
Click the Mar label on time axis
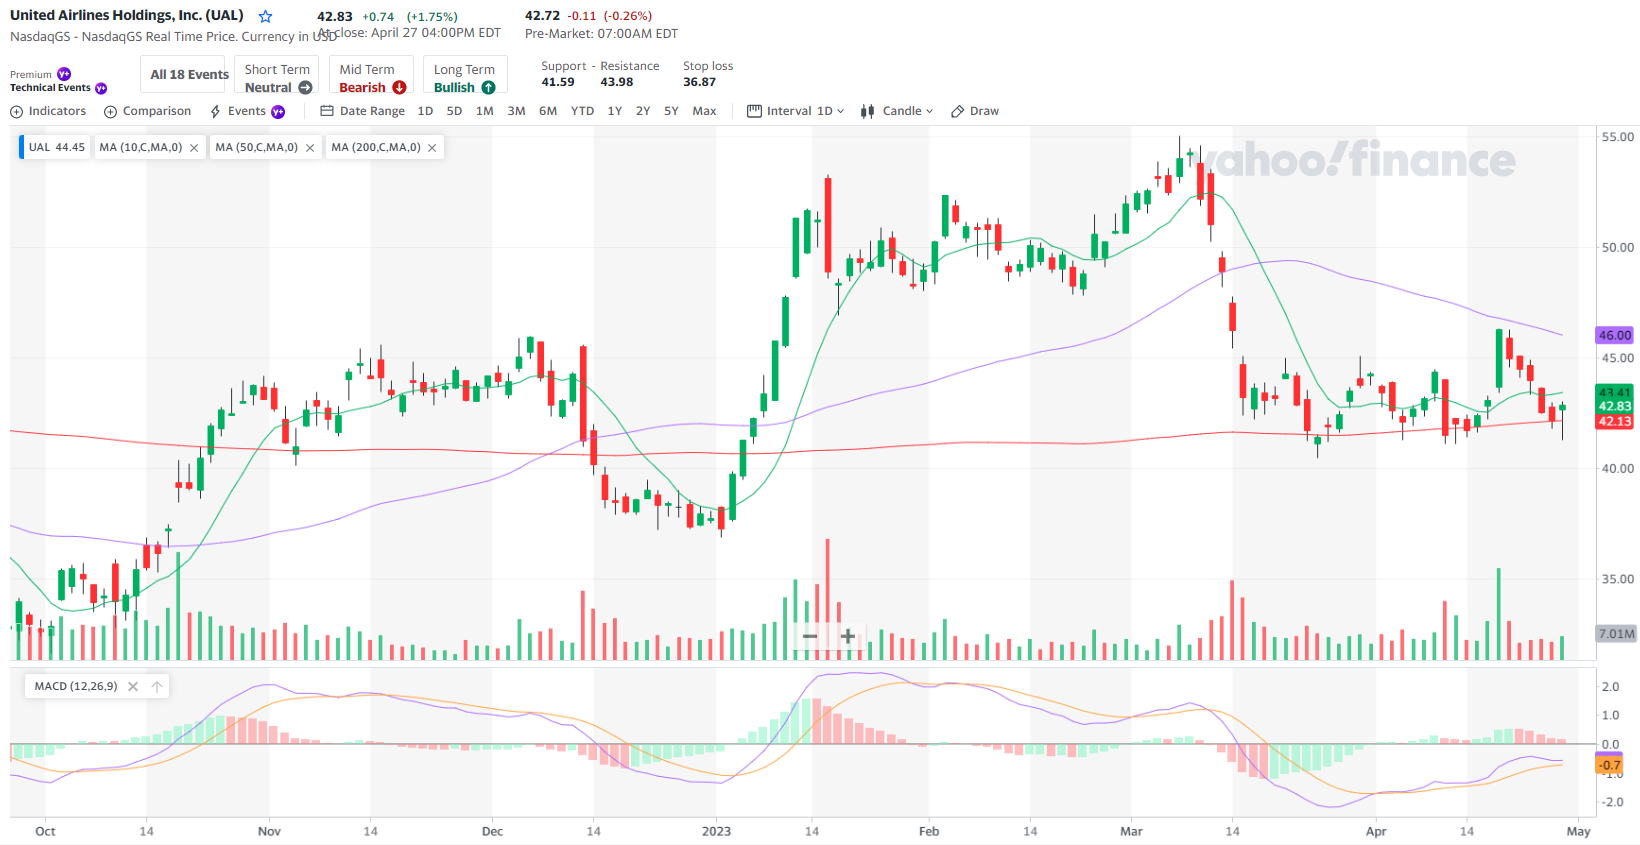tap(1131, 831)
